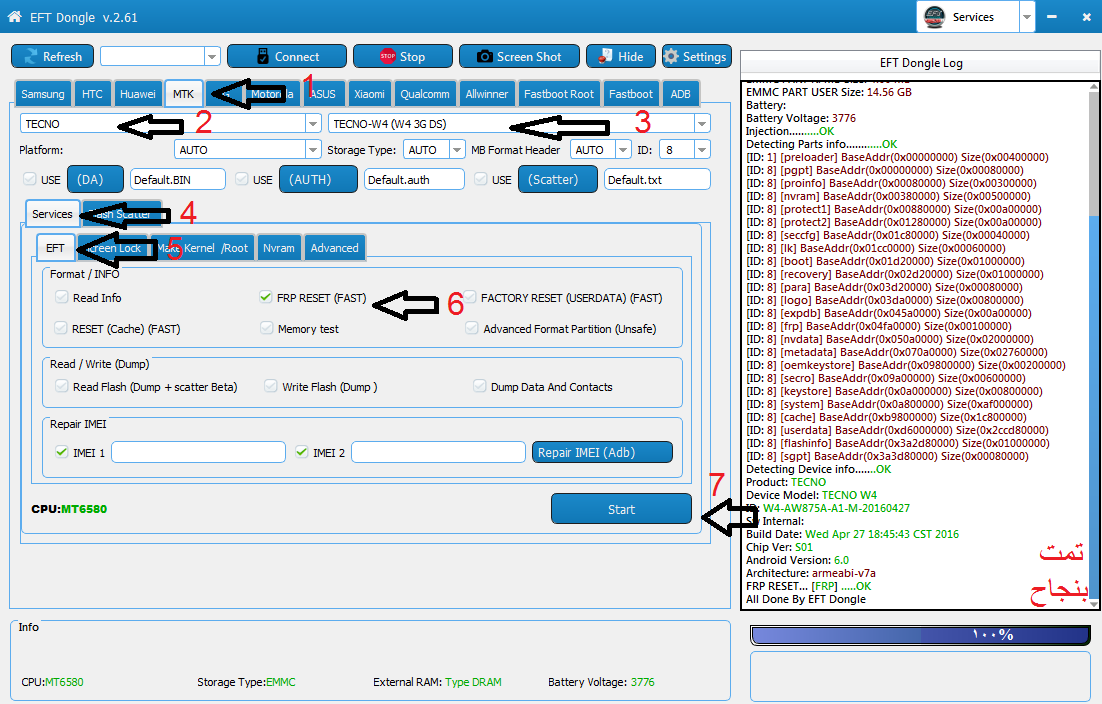This screenshot has height=704, width=1102.
Task: Click the Default.BIN file field
Action: 178,179
